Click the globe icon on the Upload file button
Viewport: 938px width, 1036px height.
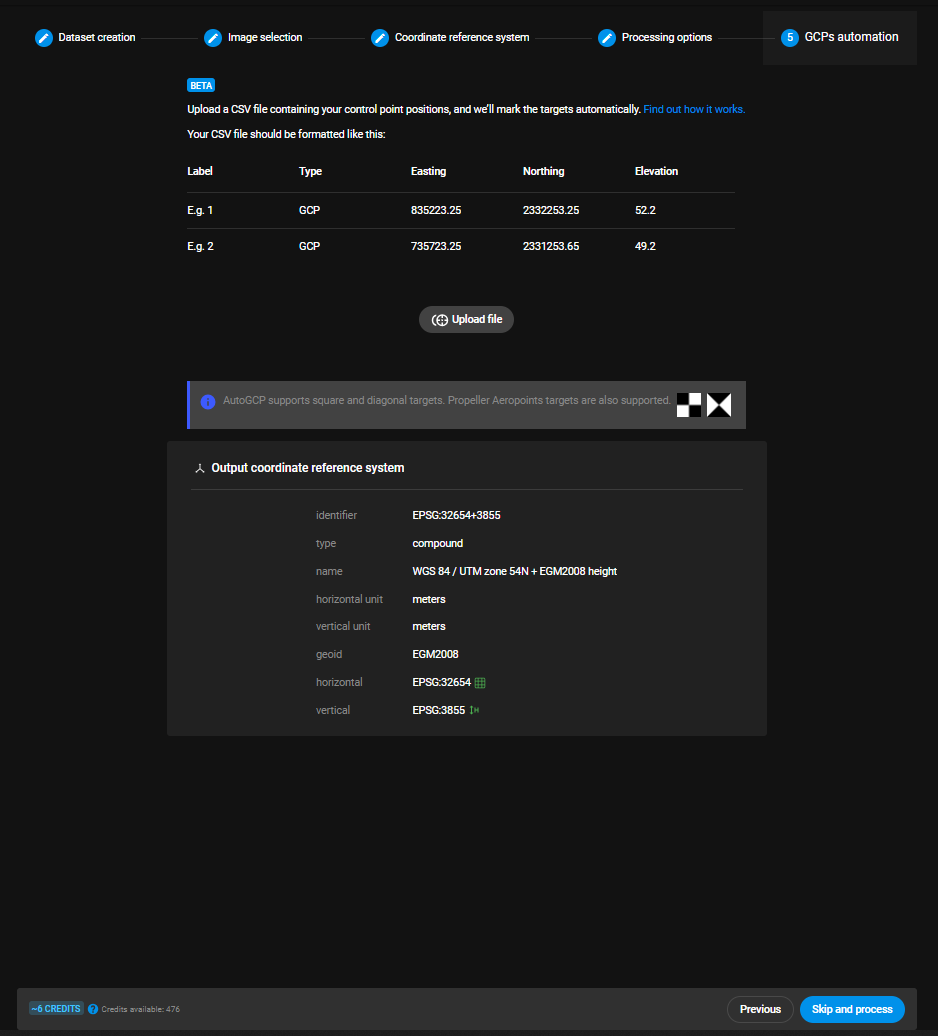coord(440,319)
